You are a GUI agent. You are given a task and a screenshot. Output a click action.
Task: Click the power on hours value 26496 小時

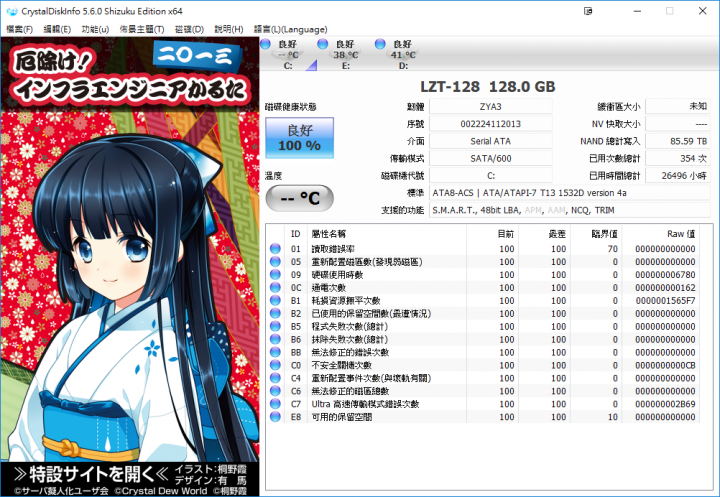[678, 175]
